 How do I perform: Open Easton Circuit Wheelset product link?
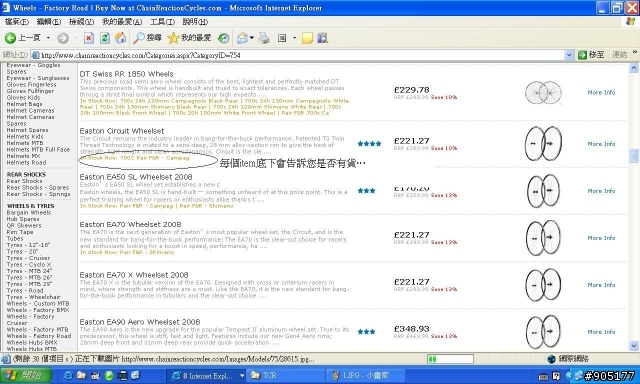click(122, 131)
